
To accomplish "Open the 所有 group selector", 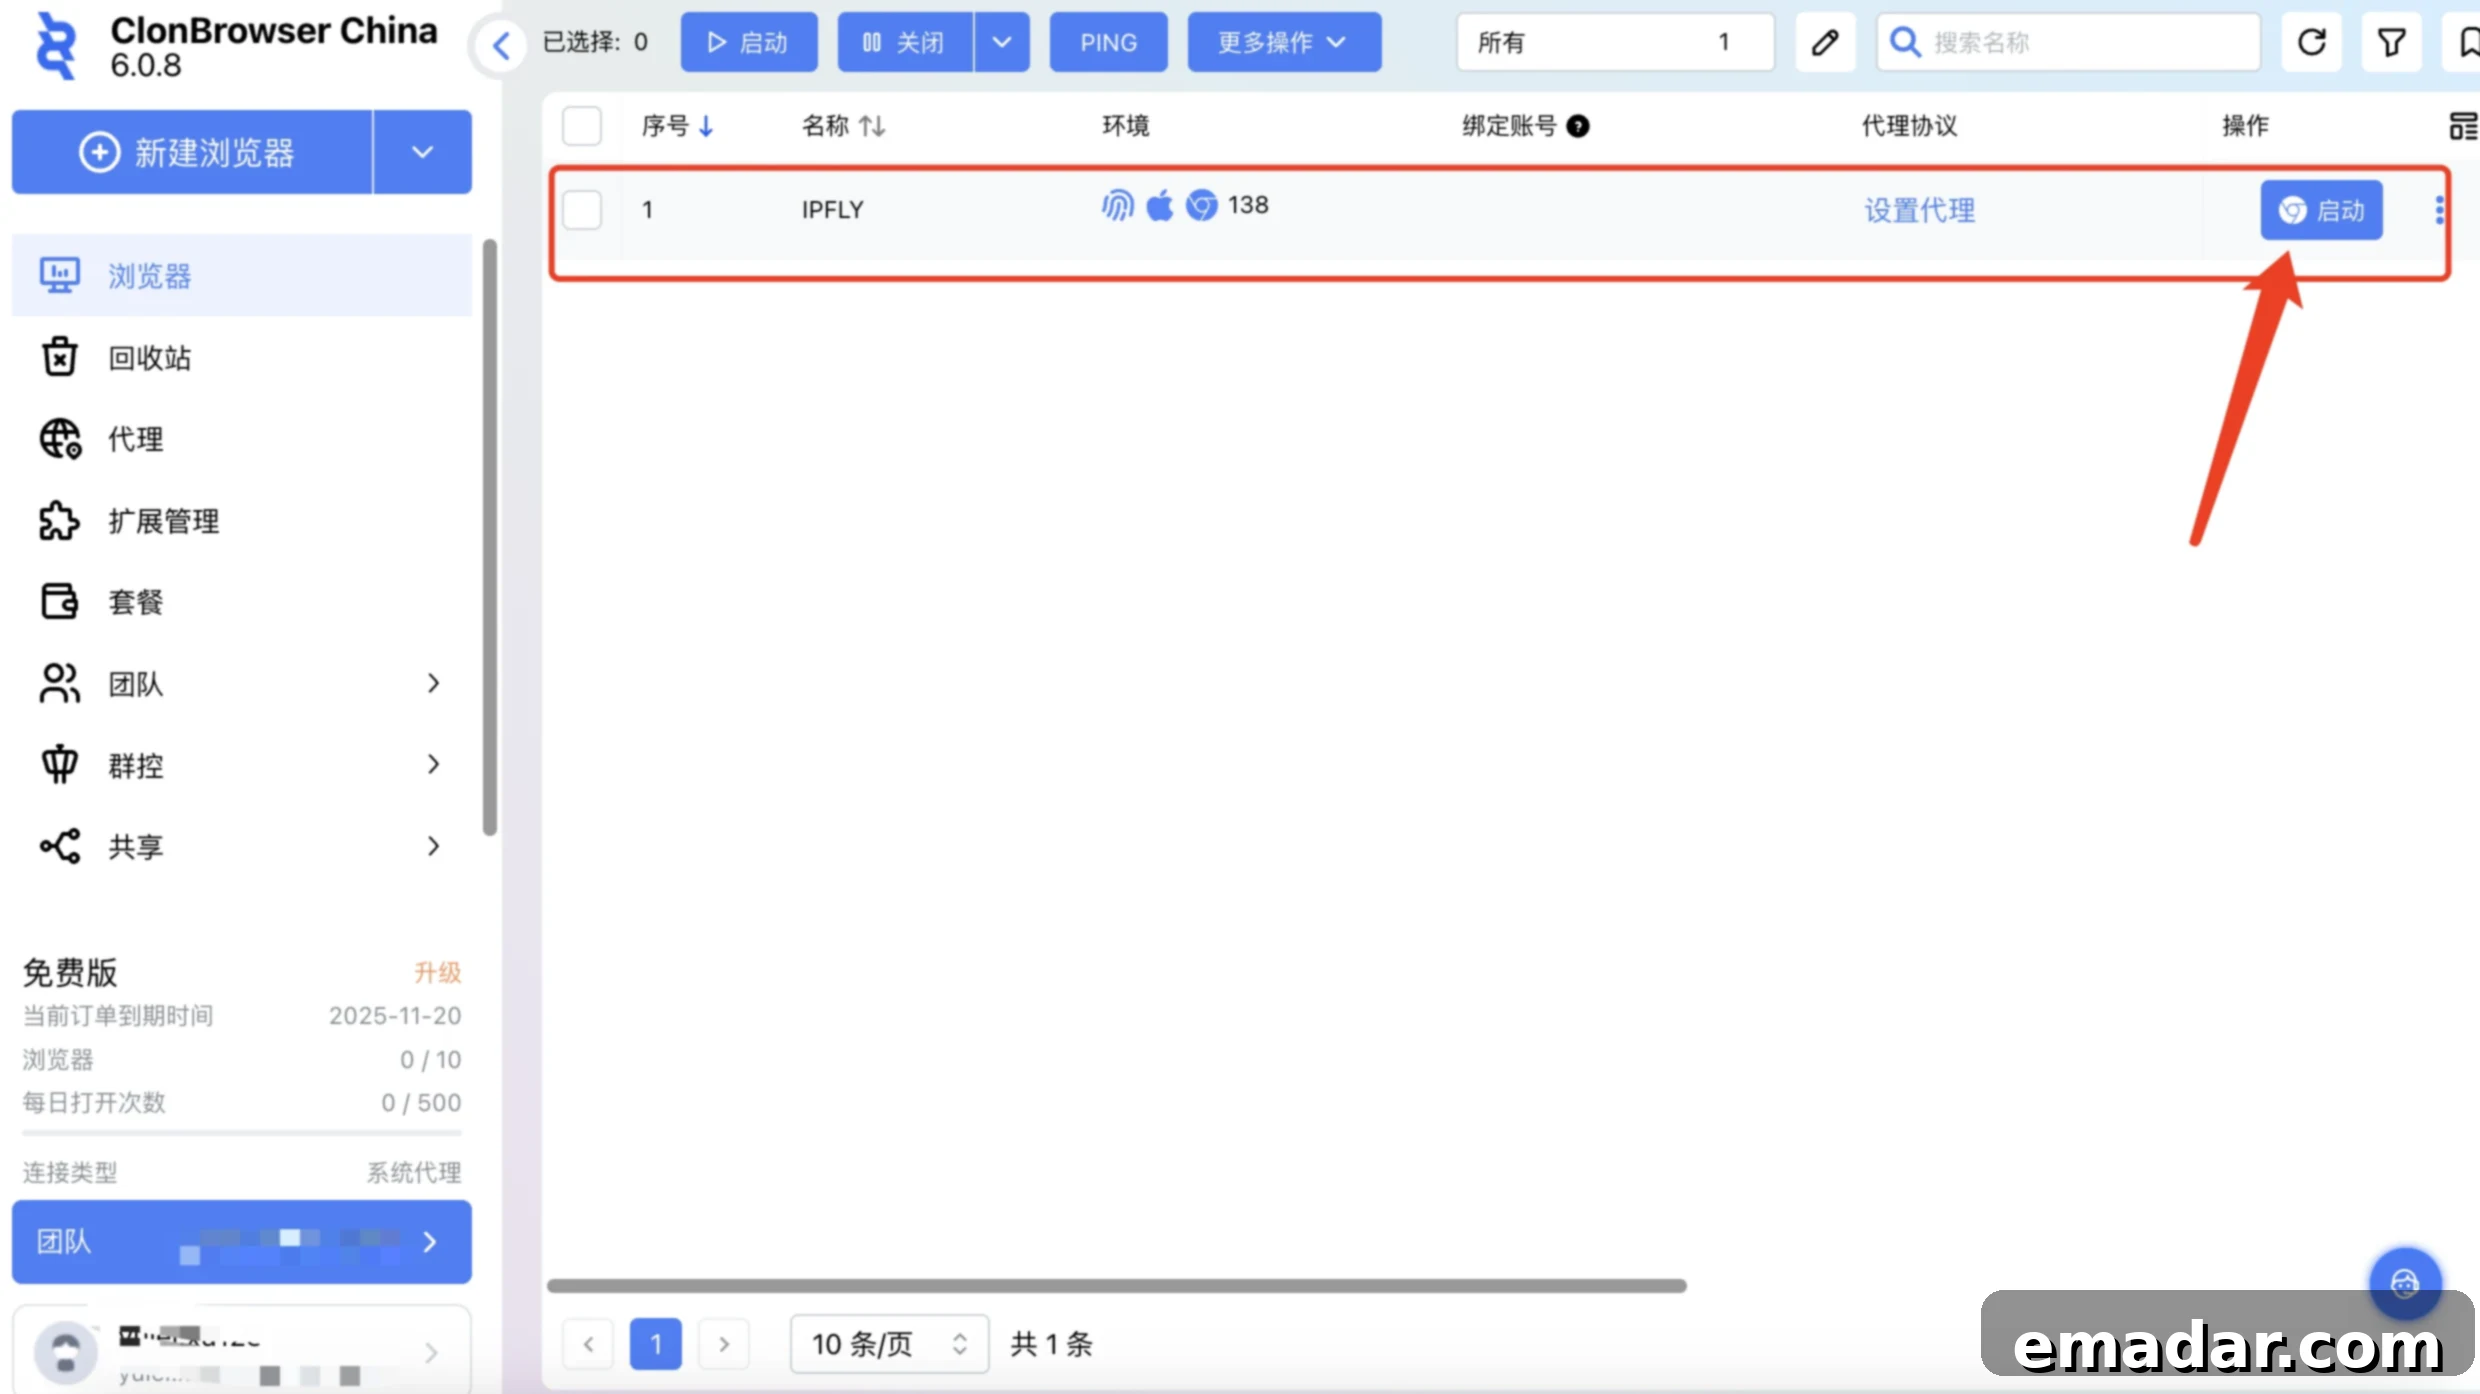I will click(x=1615, y=42).
